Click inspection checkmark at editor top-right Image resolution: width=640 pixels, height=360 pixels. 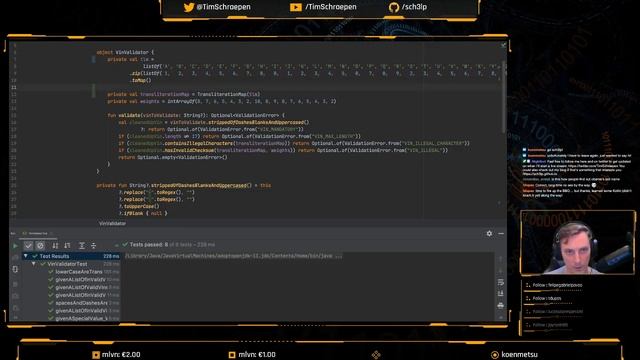pyautogui.click(x=503, y=45)
